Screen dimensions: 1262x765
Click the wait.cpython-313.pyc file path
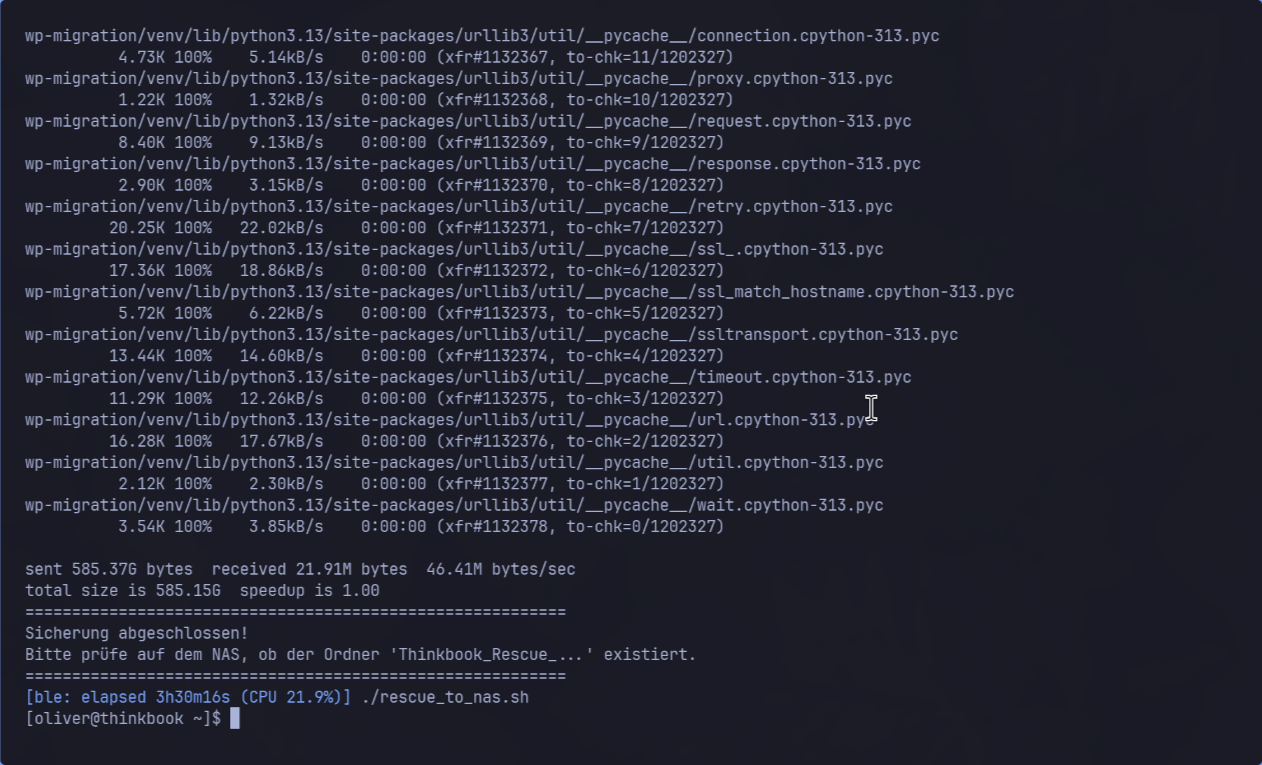click(454, 505)
